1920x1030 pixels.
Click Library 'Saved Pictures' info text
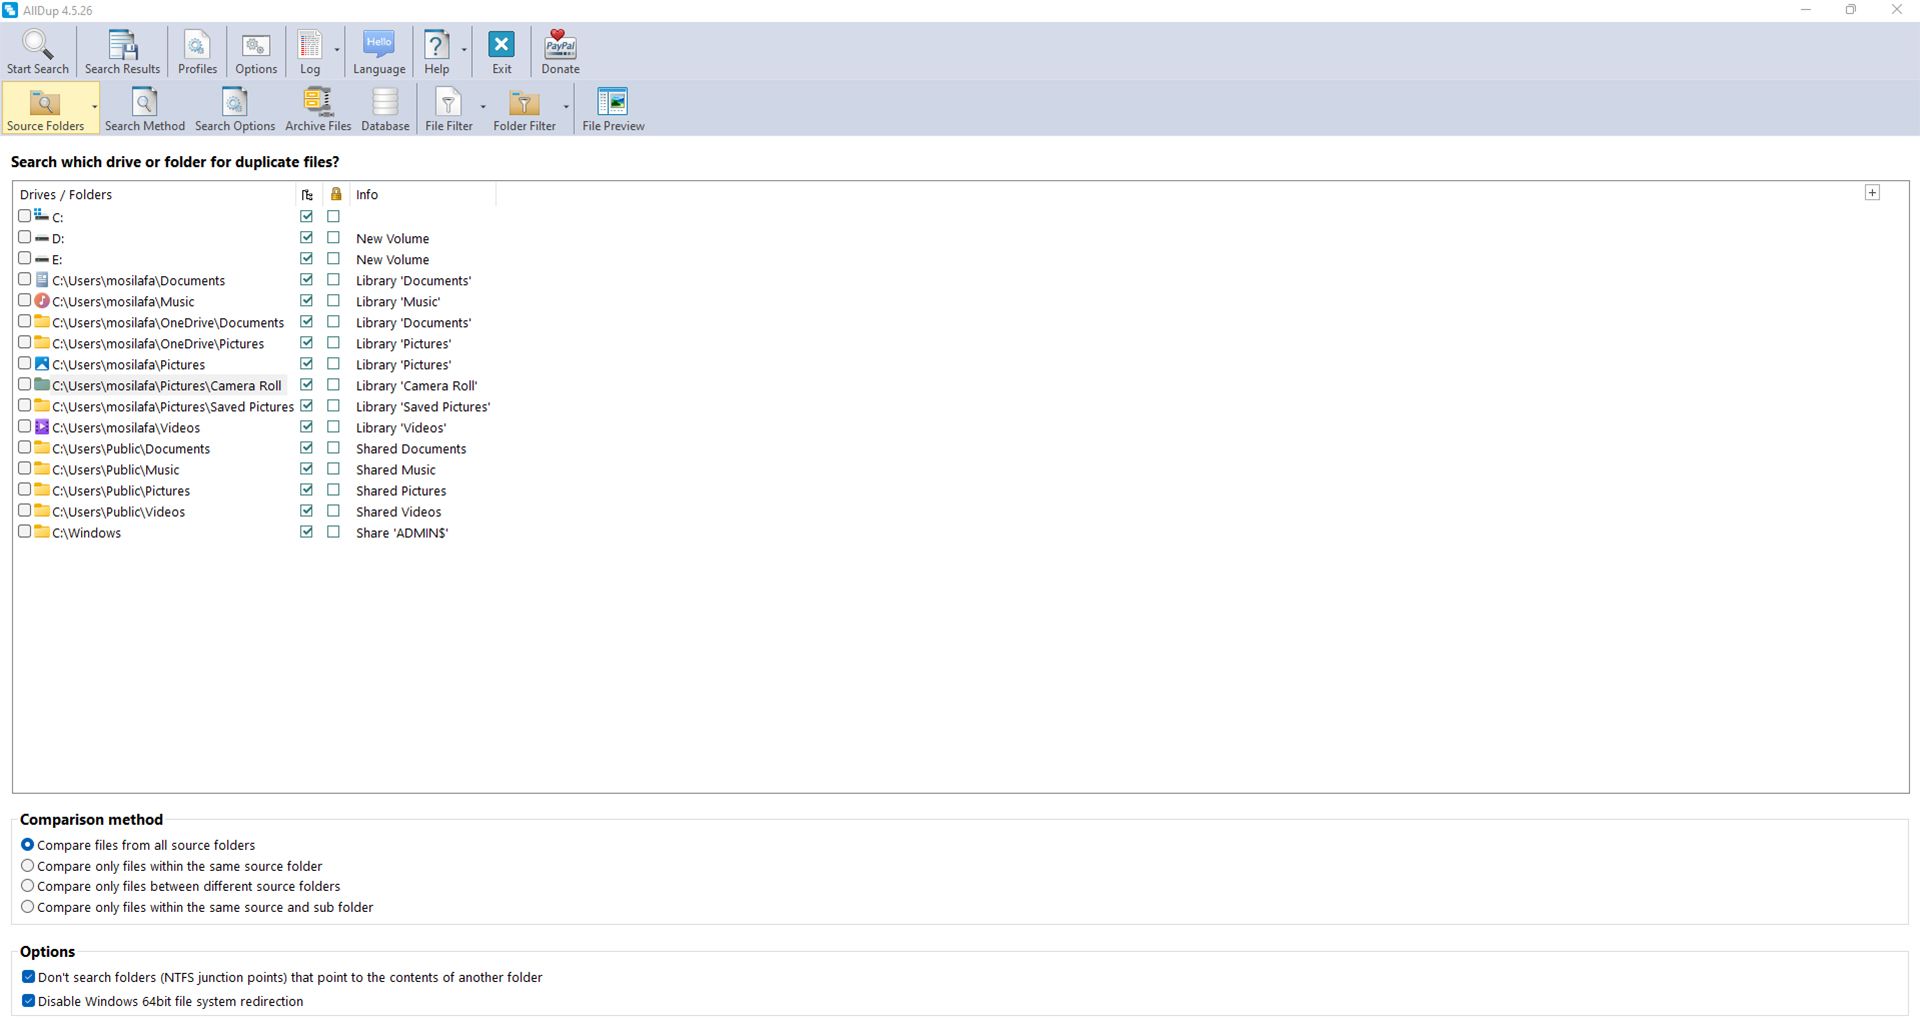[423, 407]
